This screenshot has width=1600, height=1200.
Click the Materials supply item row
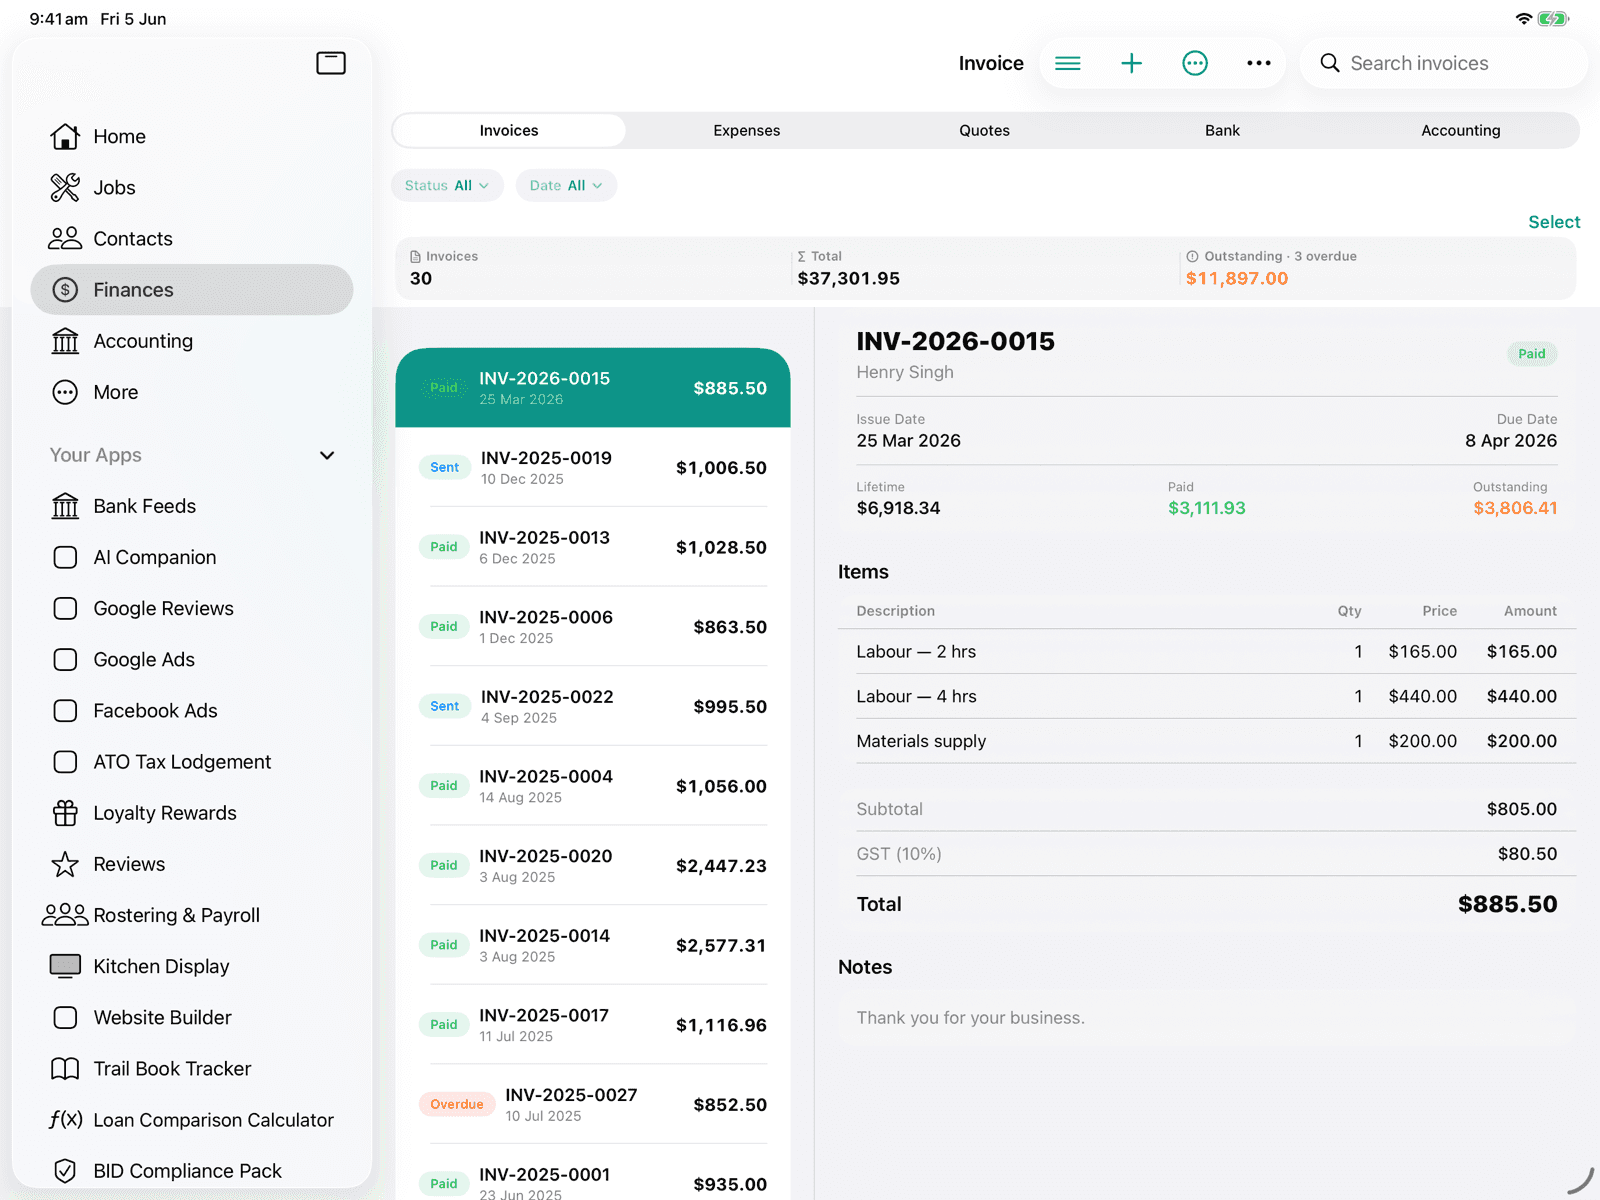pos(1207,741)
